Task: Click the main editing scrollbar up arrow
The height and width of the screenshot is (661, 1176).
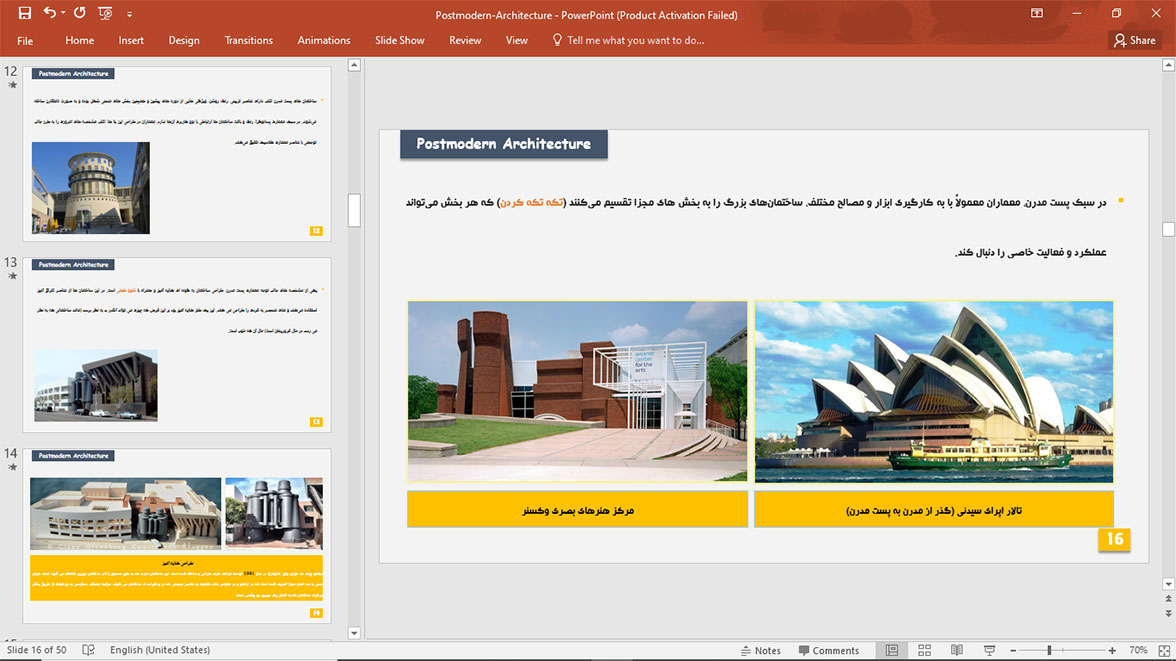Action: [1168, 65]
